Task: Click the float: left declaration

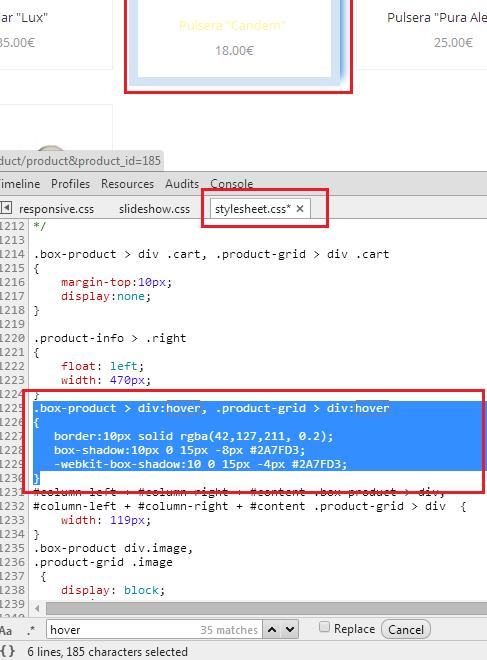Action: (102, 366)
